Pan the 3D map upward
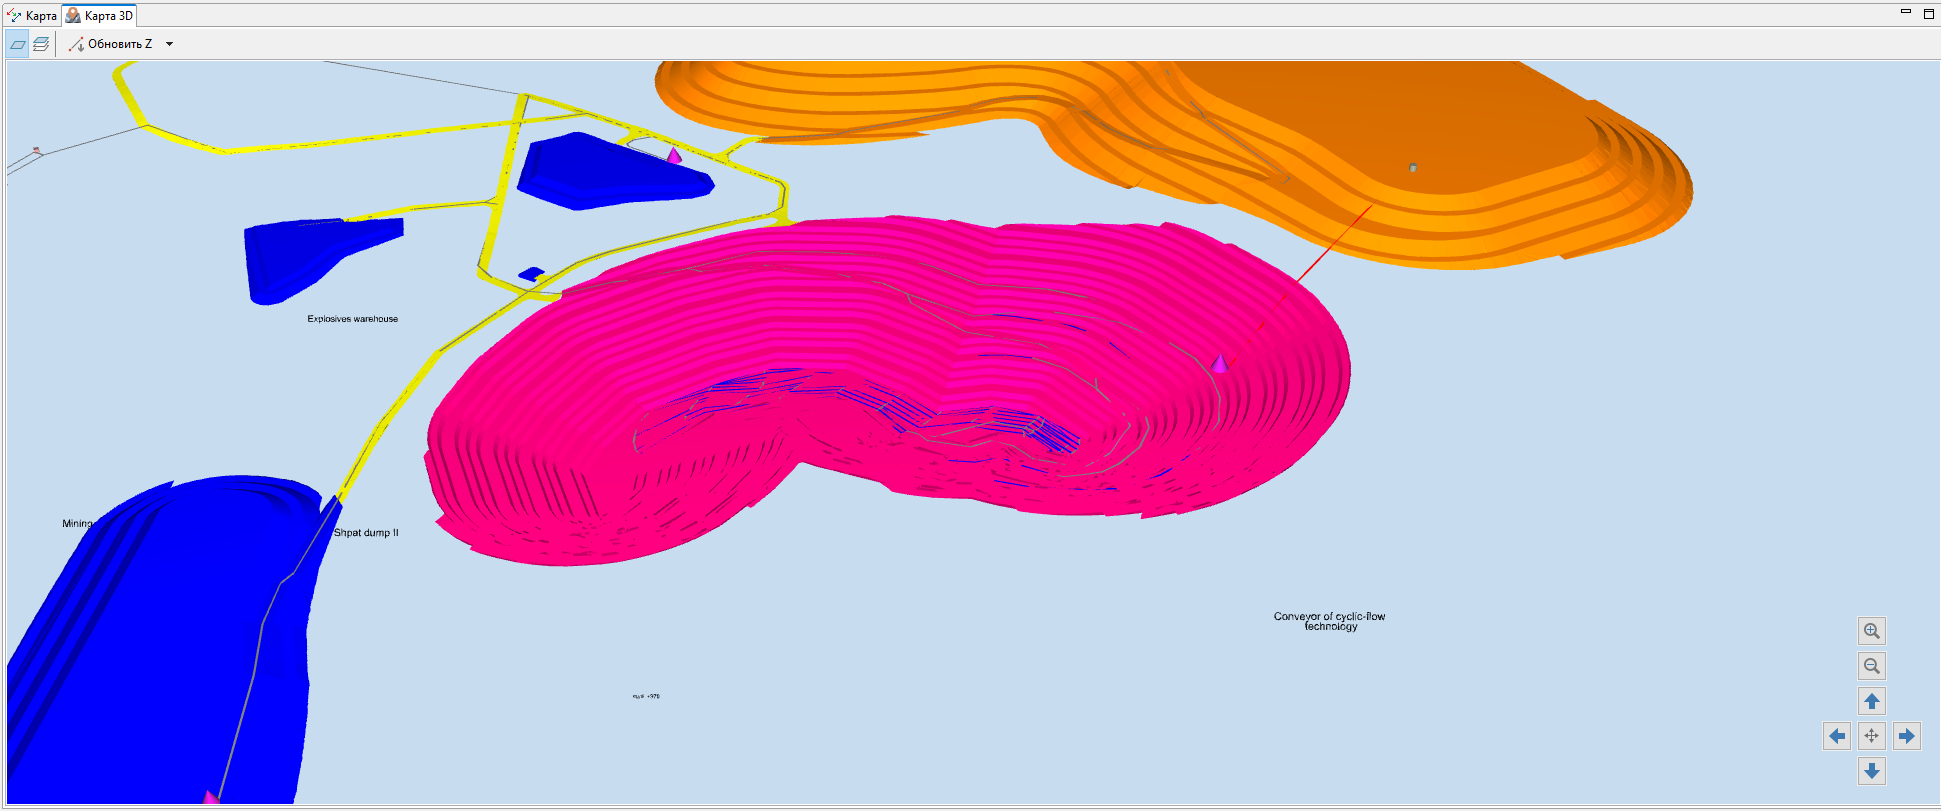1941x811 pixels. coord(1872,701)
